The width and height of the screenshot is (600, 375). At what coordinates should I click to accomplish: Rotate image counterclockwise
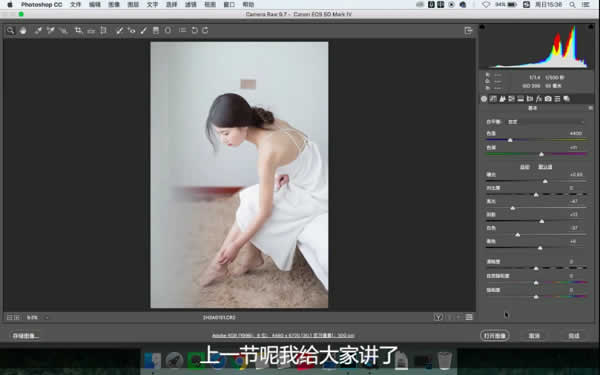point(194,30)
